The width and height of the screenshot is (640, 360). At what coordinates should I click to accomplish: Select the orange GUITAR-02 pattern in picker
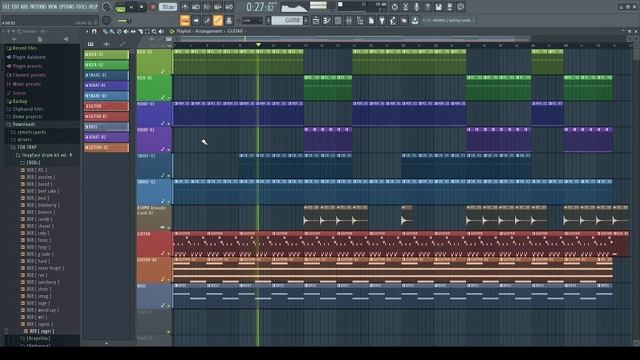[x=107, y=147]
